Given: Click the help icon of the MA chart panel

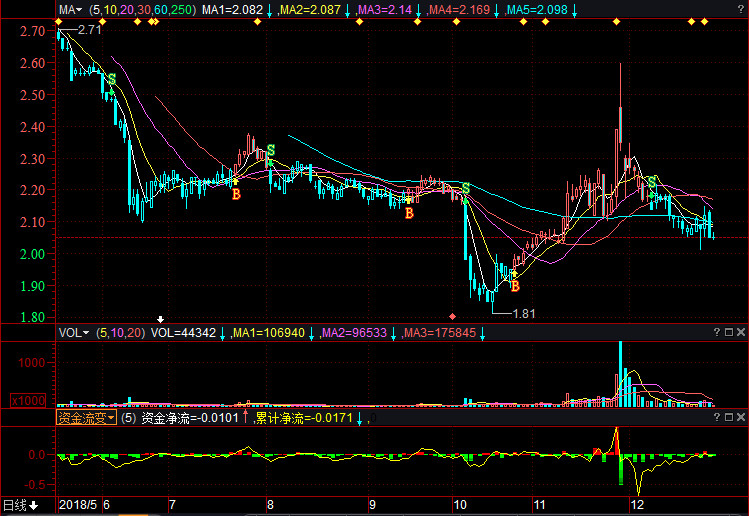Looking at the screenshot, I should click(x=740, y=9).
